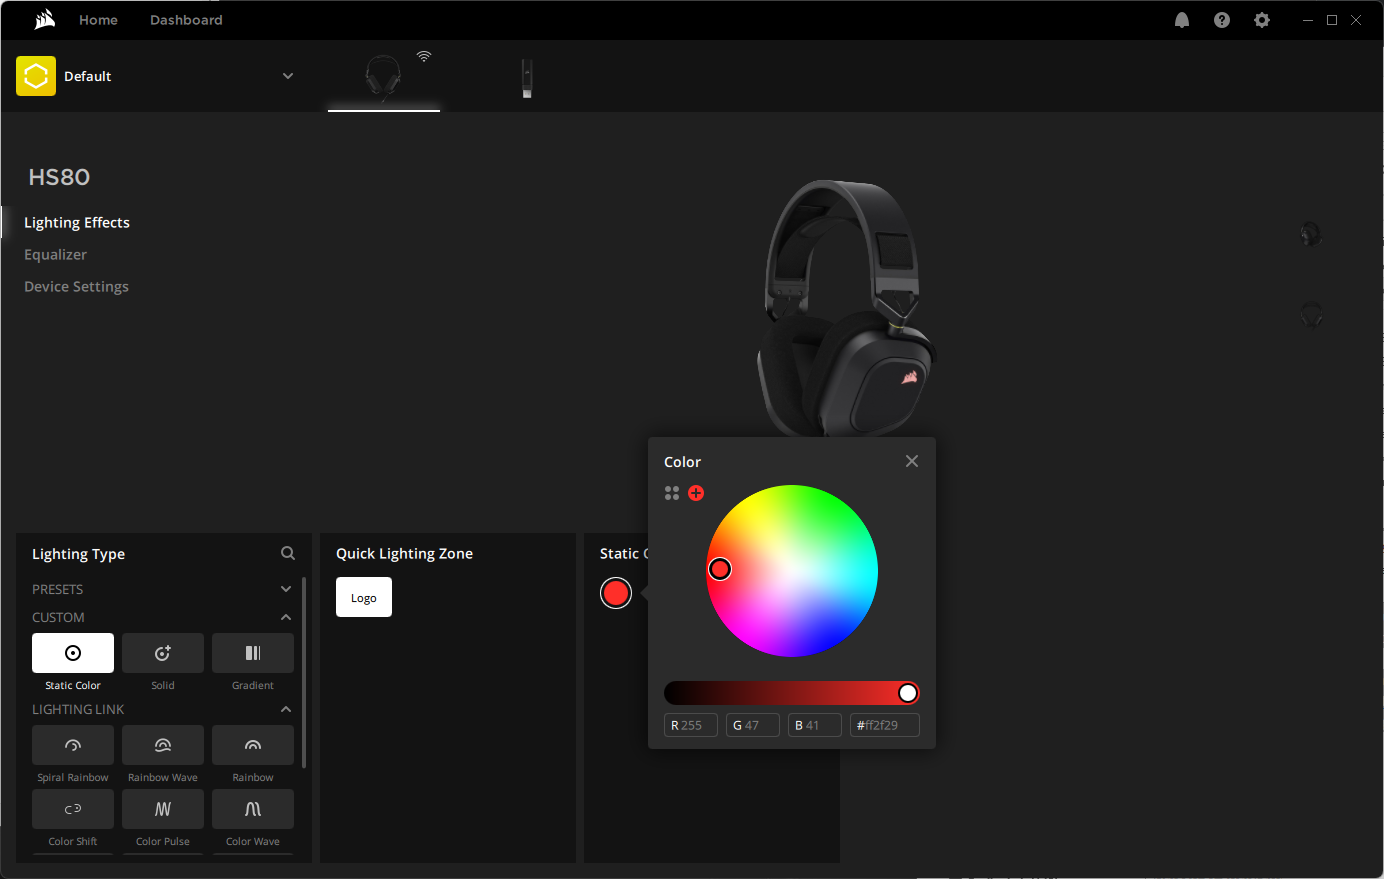This screenshot has width=1384, height=879.
Task: Choose Rainbow Wave lighting link
Action: (x=163, y=745)
